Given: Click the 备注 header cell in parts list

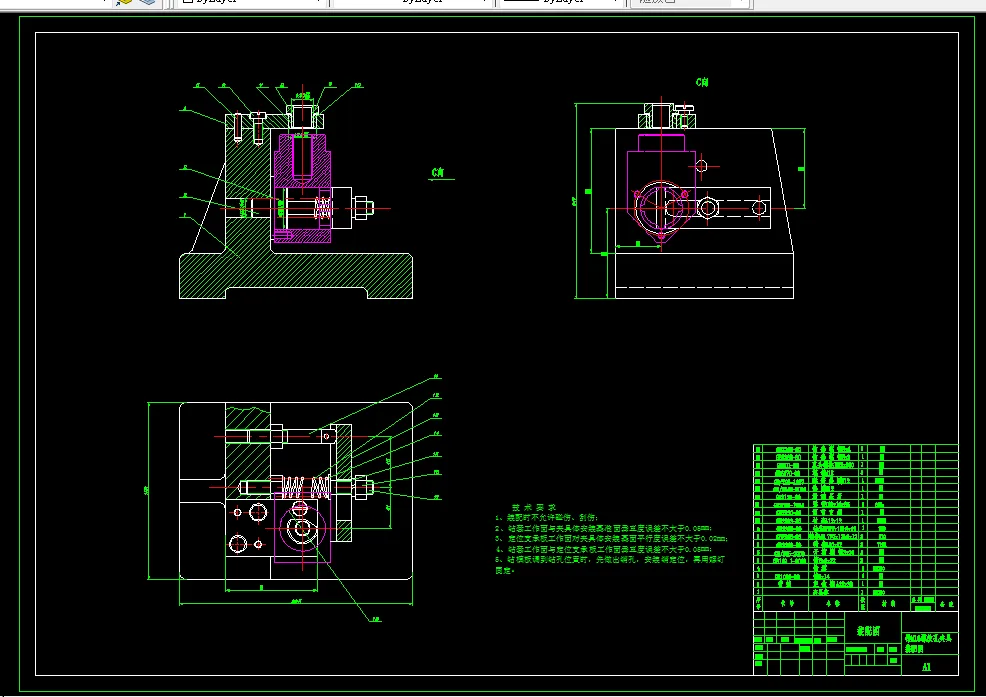Looking at the screenshot, I should click(946, 603).
